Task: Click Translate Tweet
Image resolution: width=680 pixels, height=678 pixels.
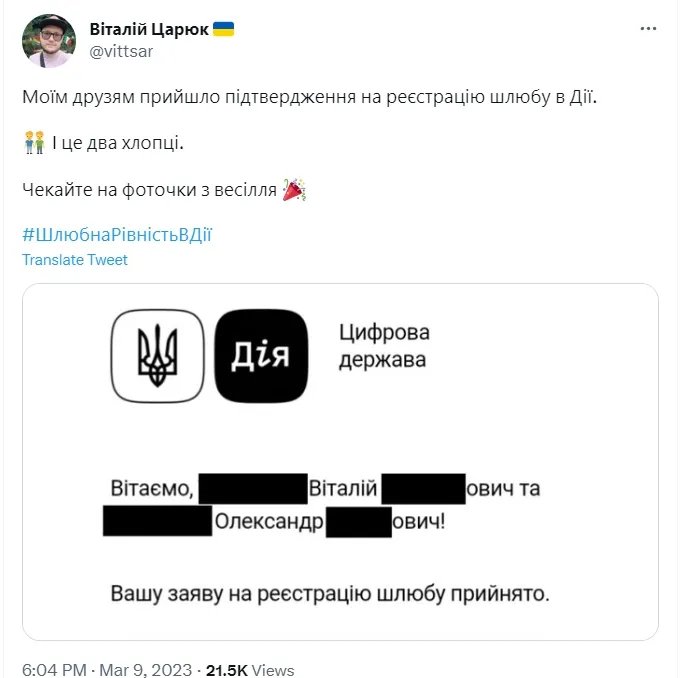Action: pos(75,260)
